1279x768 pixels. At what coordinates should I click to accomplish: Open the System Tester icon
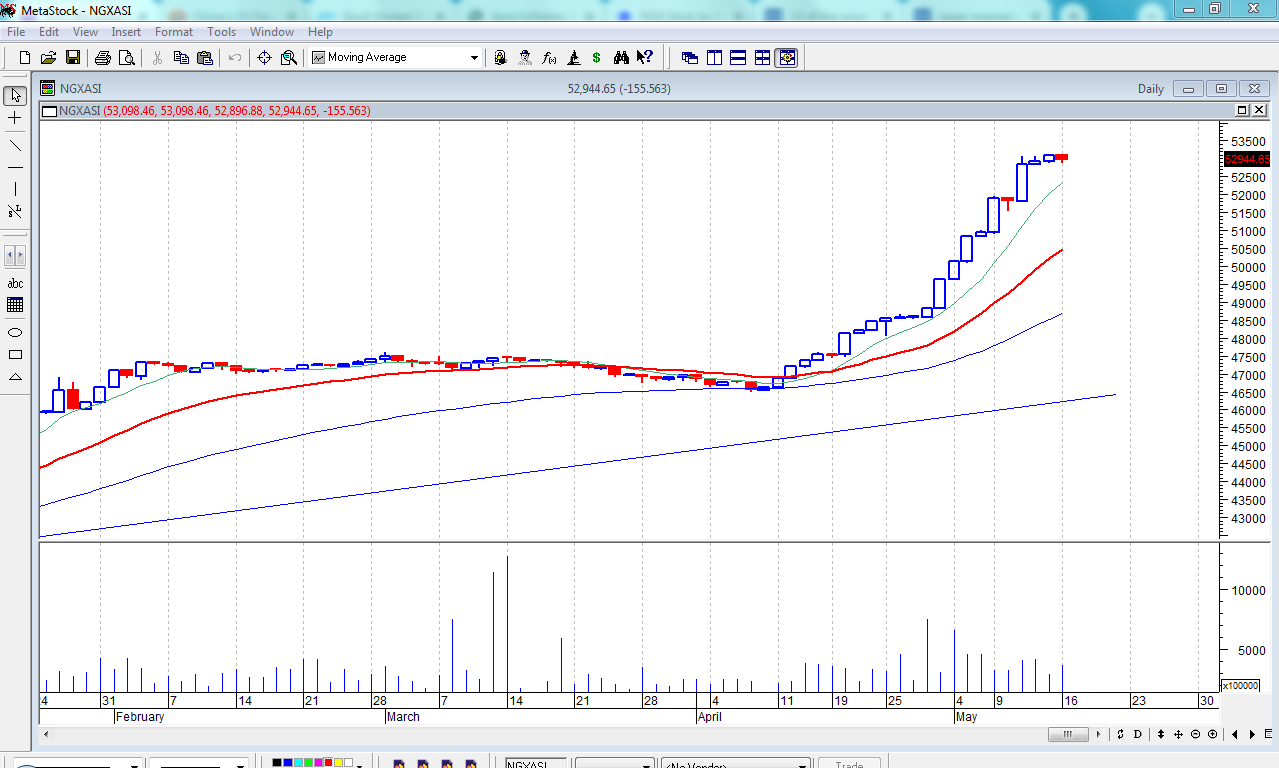(x=573, y=57)
